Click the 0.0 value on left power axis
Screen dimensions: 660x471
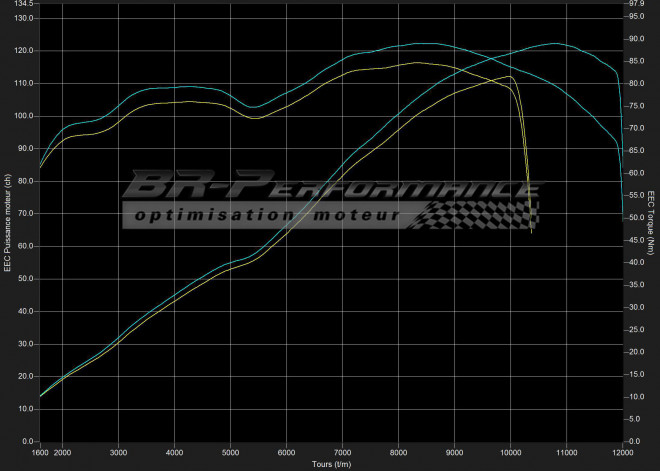click(x=28, y=441)
